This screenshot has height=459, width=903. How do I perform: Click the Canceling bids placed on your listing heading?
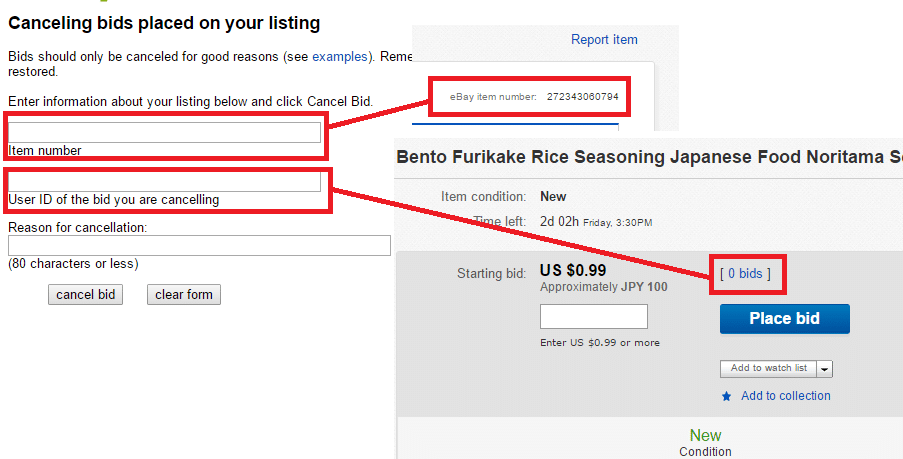[164, 23]
